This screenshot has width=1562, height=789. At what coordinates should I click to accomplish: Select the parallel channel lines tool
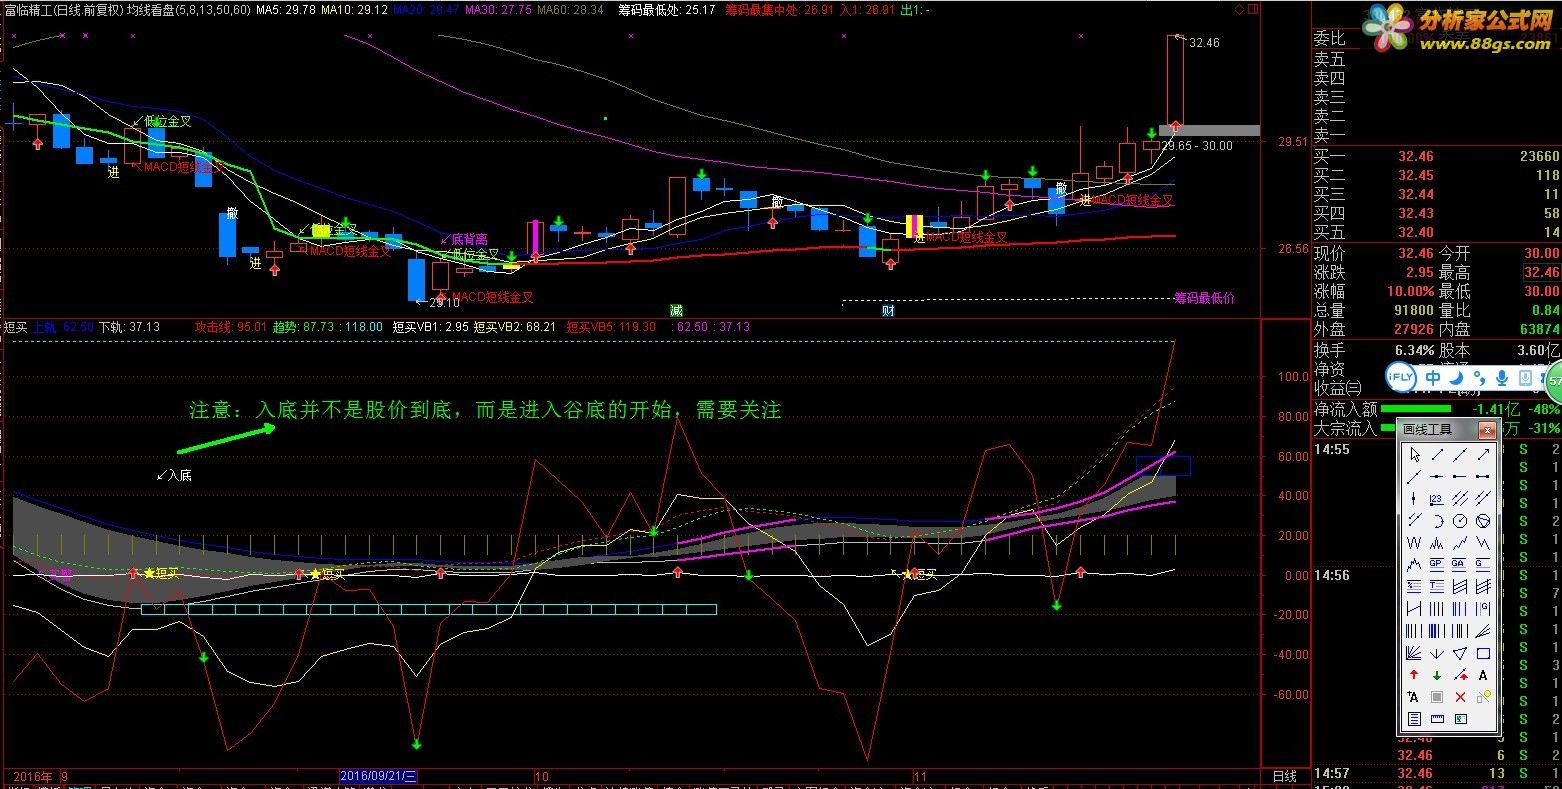coord(1459,498)
